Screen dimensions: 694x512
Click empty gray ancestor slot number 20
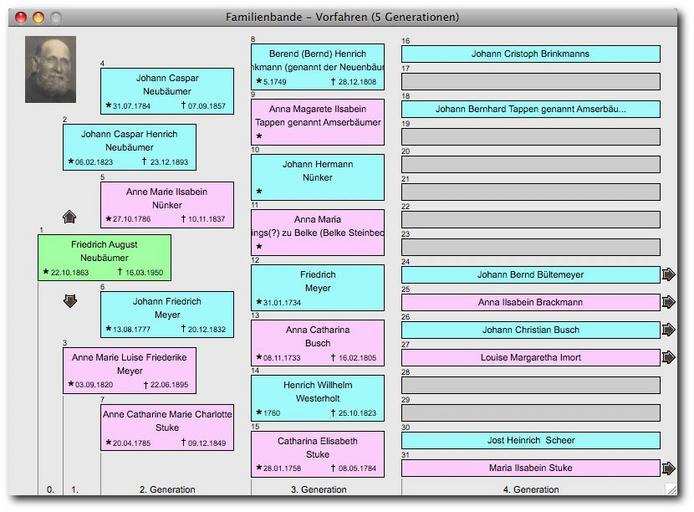pos(531,164)
